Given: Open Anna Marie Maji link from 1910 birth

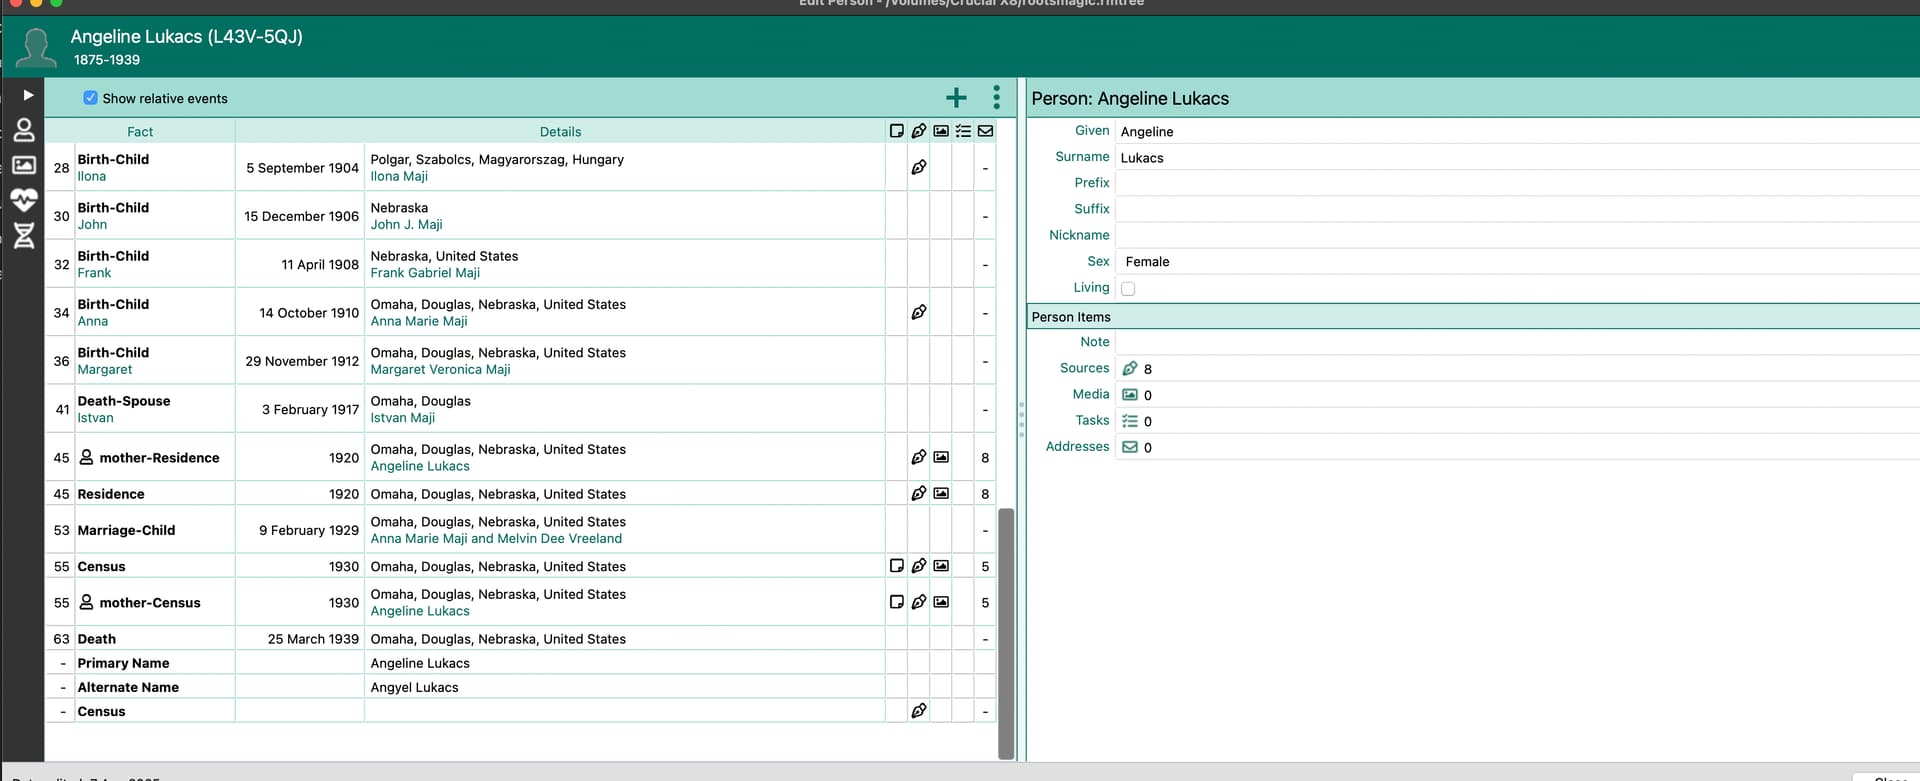Looking at the screenshot, I should point(419,321).
